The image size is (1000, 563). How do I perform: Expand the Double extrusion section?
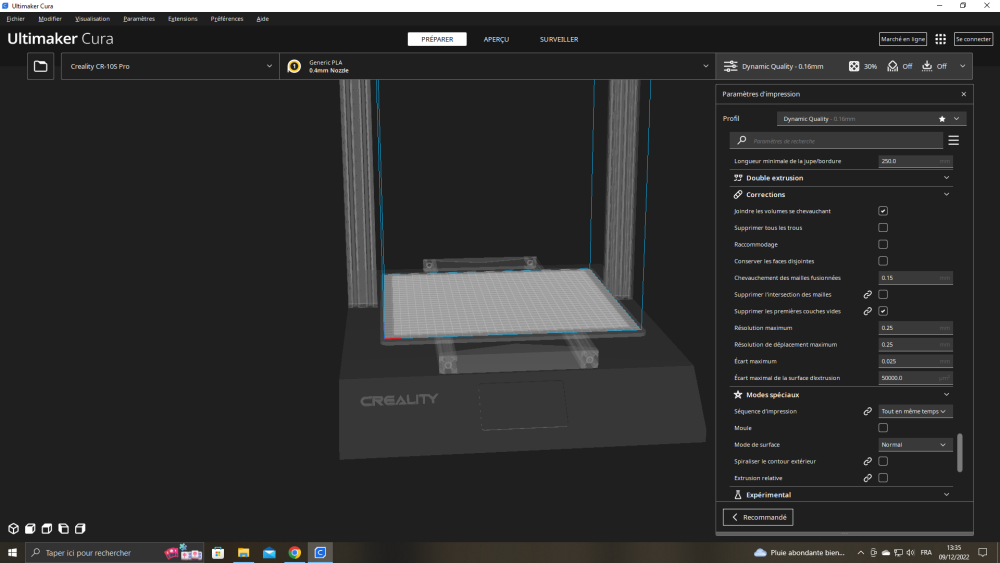pyautogui.click(x=841, y=178)
